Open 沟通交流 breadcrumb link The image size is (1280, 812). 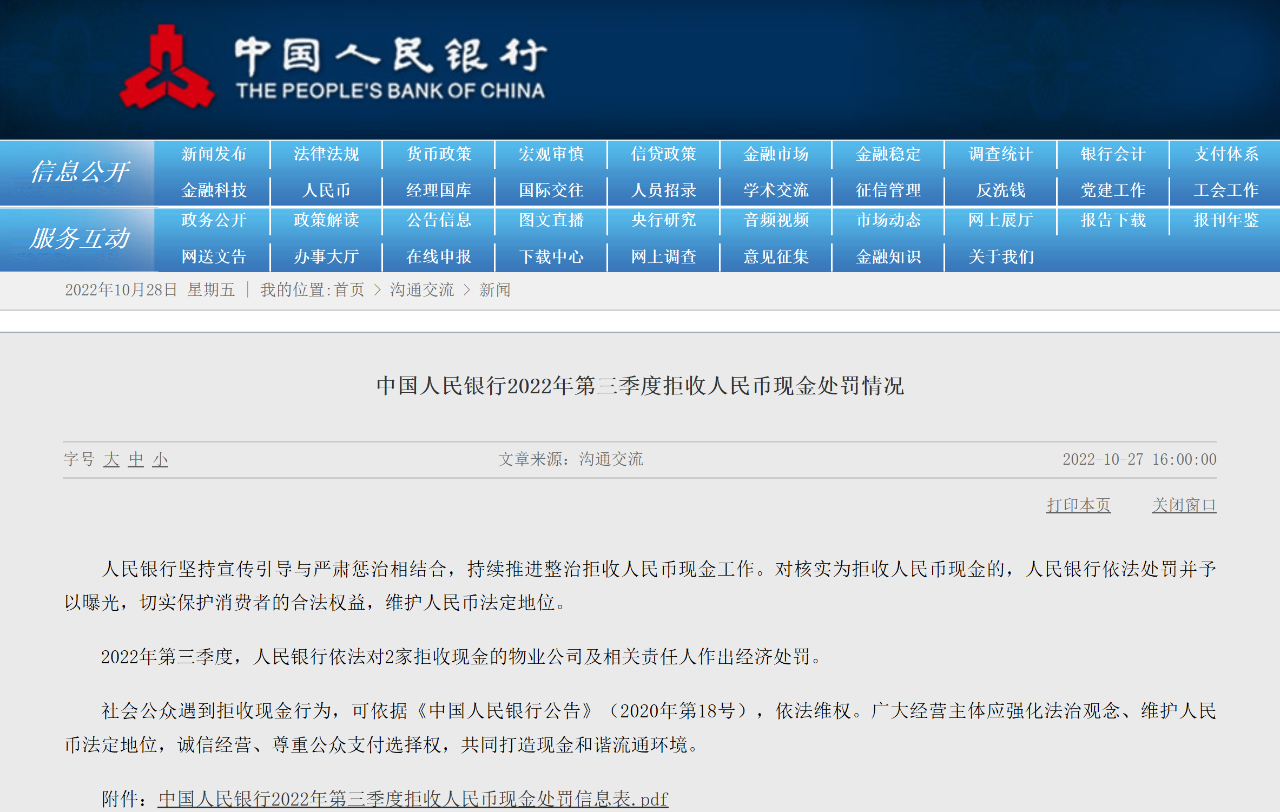(x=421, y=290)
